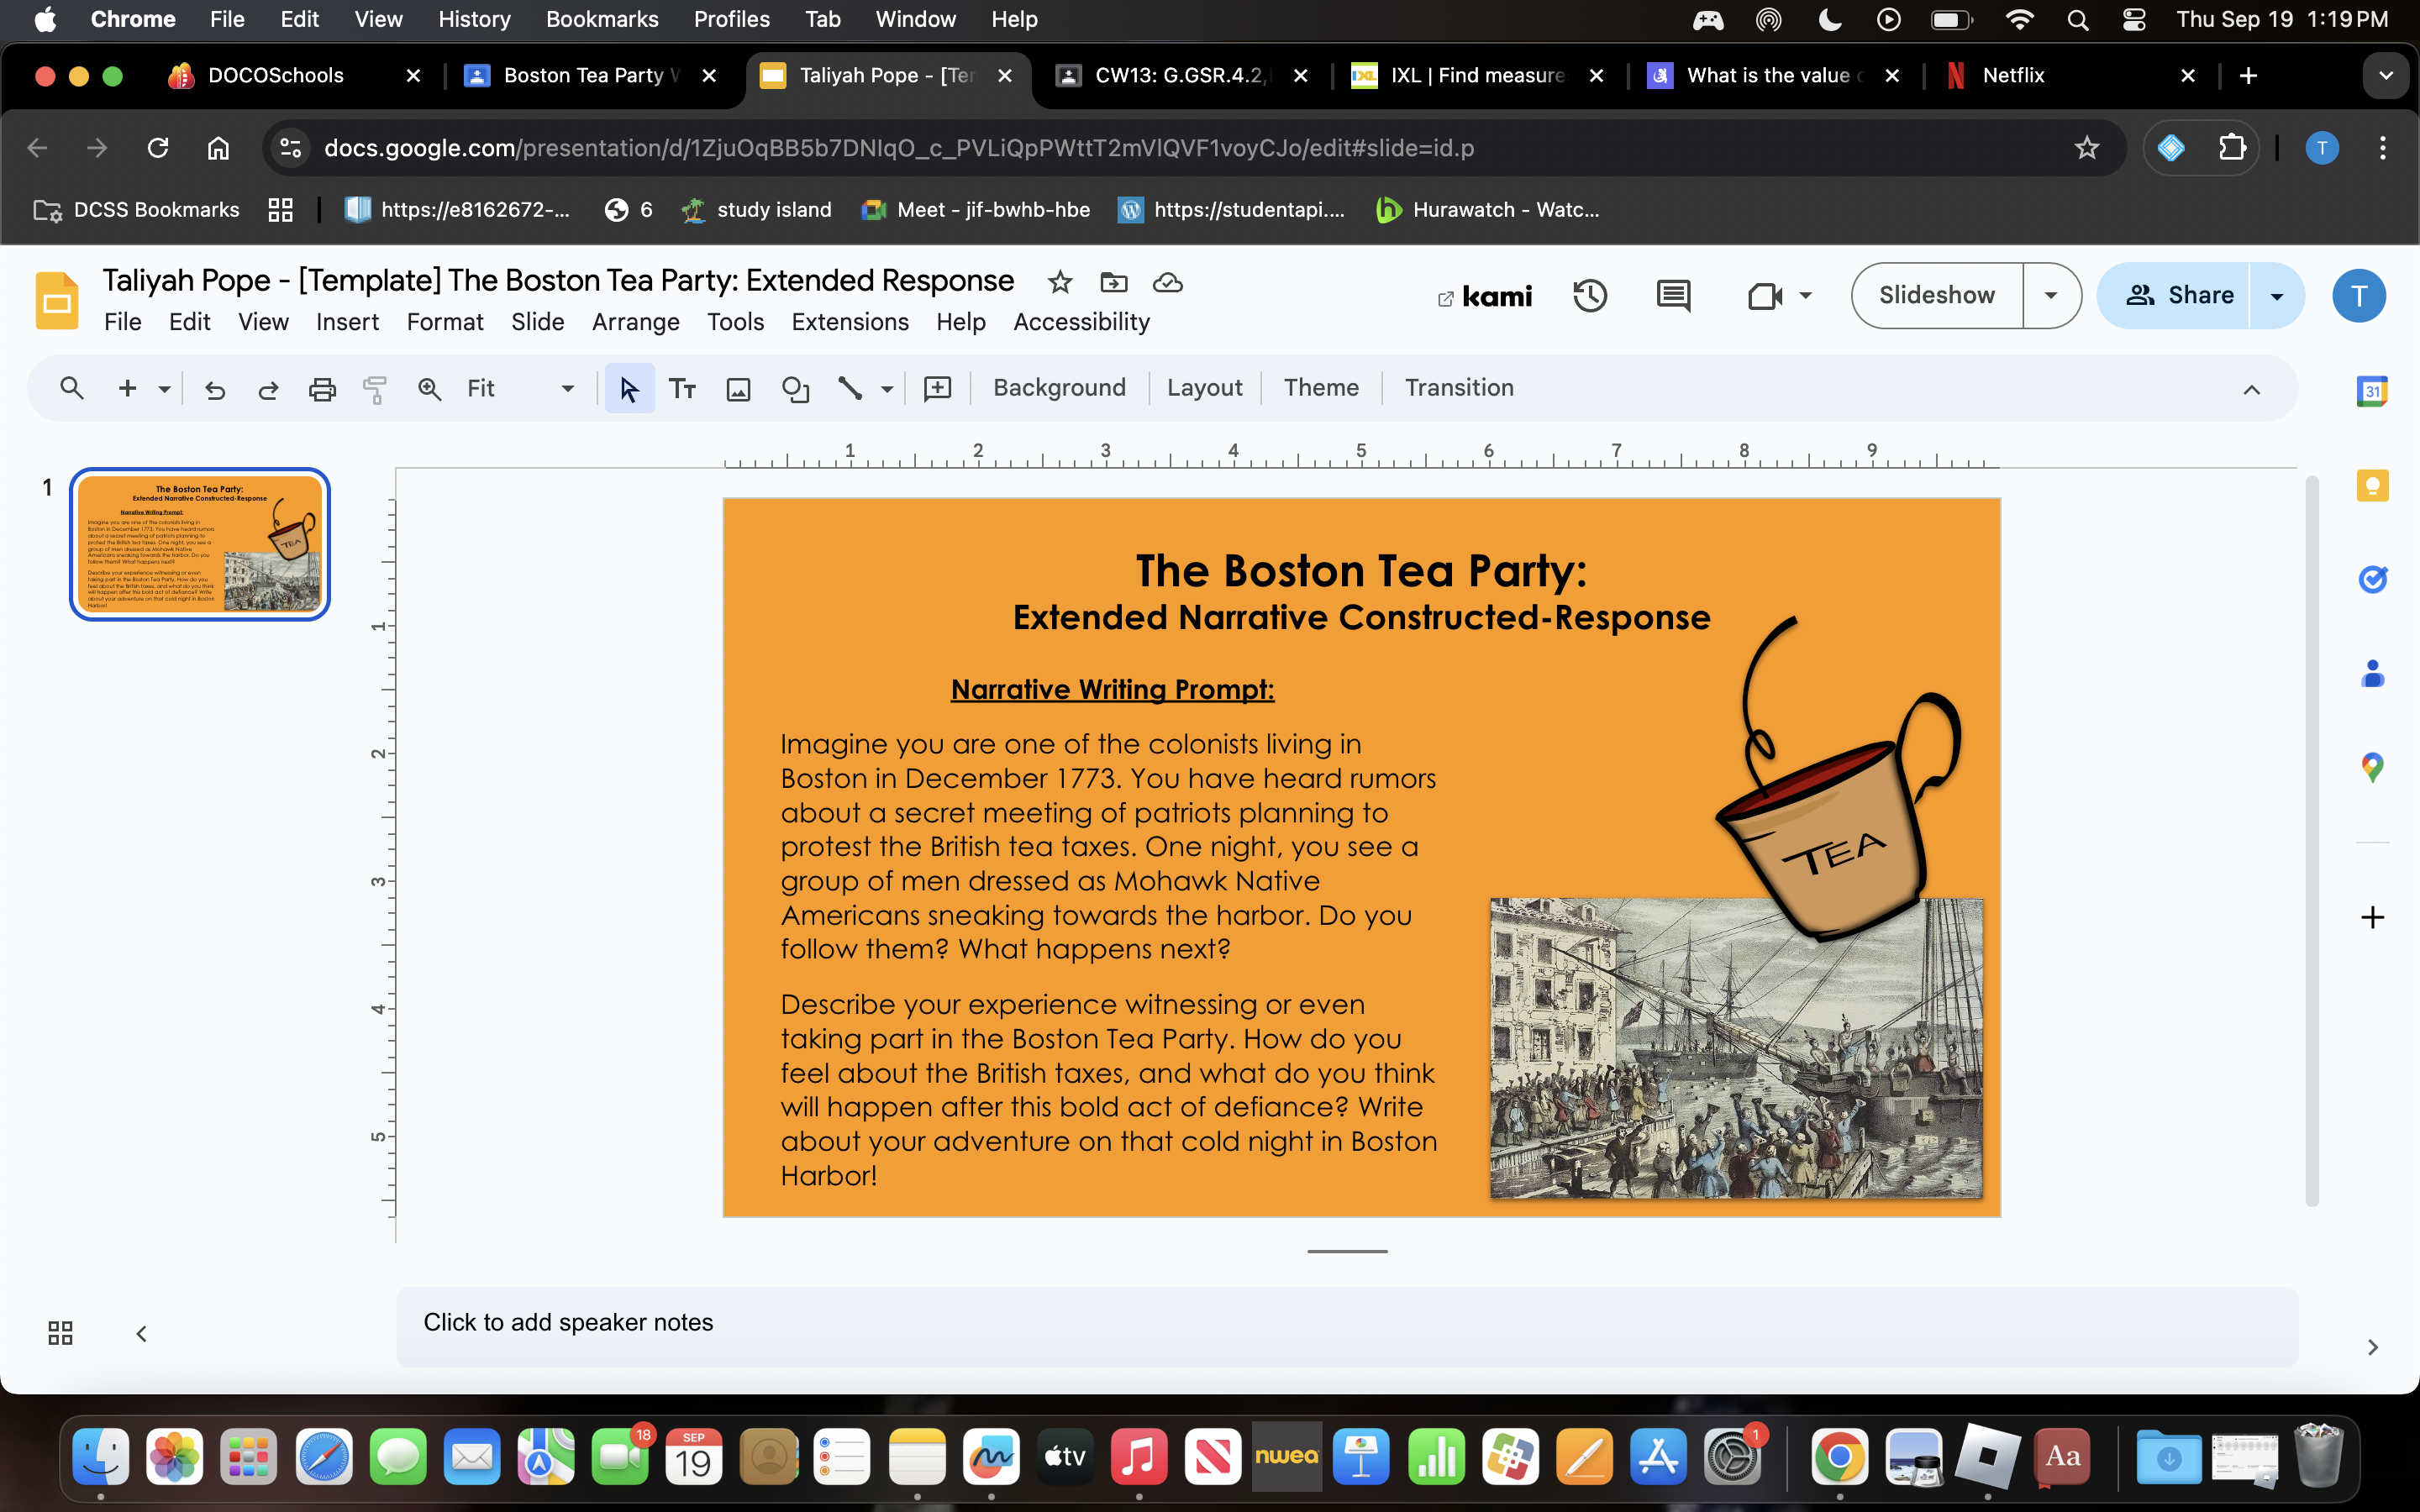Viewport: 2420px width, 1512px height.
Task: Insert an image from toolbar
Action: click(x=738, y=388)
